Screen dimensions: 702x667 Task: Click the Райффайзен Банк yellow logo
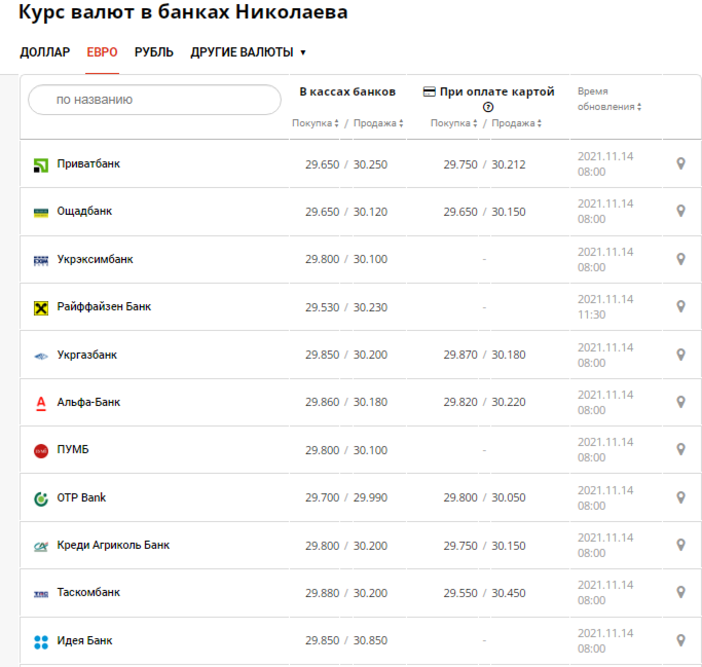(x=41, y=308)
